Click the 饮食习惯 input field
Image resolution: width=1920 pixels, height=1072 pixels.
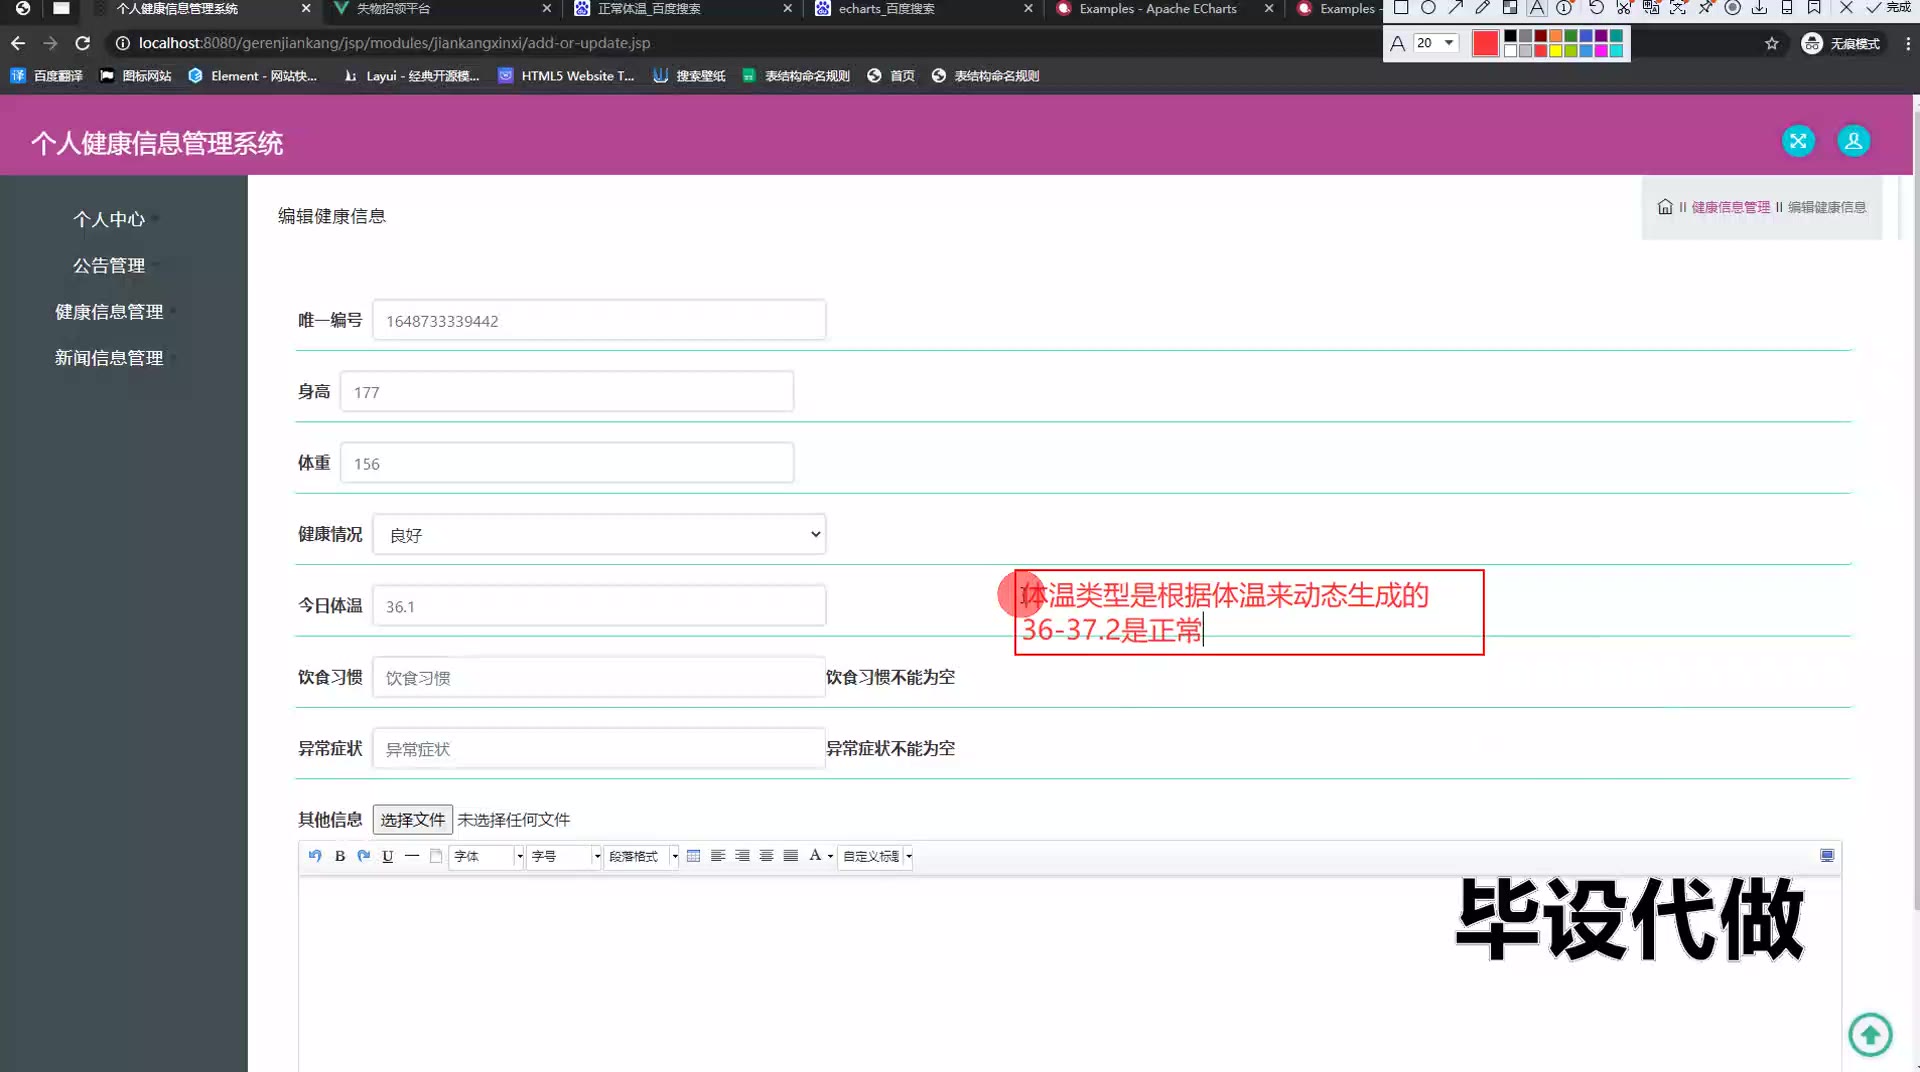click(599, 677)
